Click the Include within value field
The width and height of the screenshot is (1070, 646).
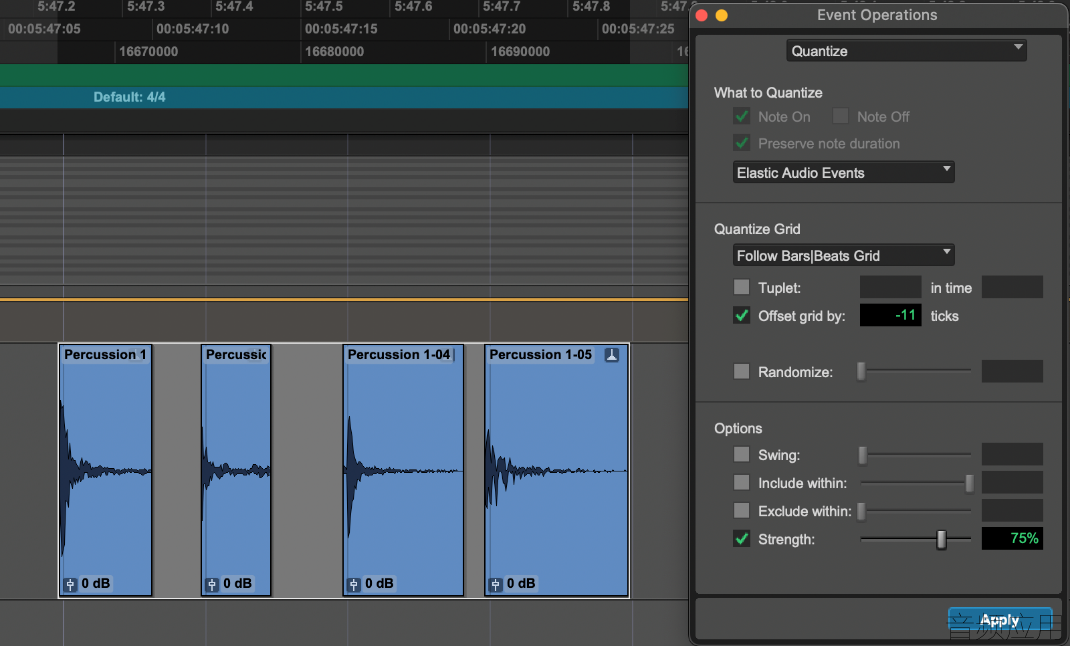tap(1012, 482)
